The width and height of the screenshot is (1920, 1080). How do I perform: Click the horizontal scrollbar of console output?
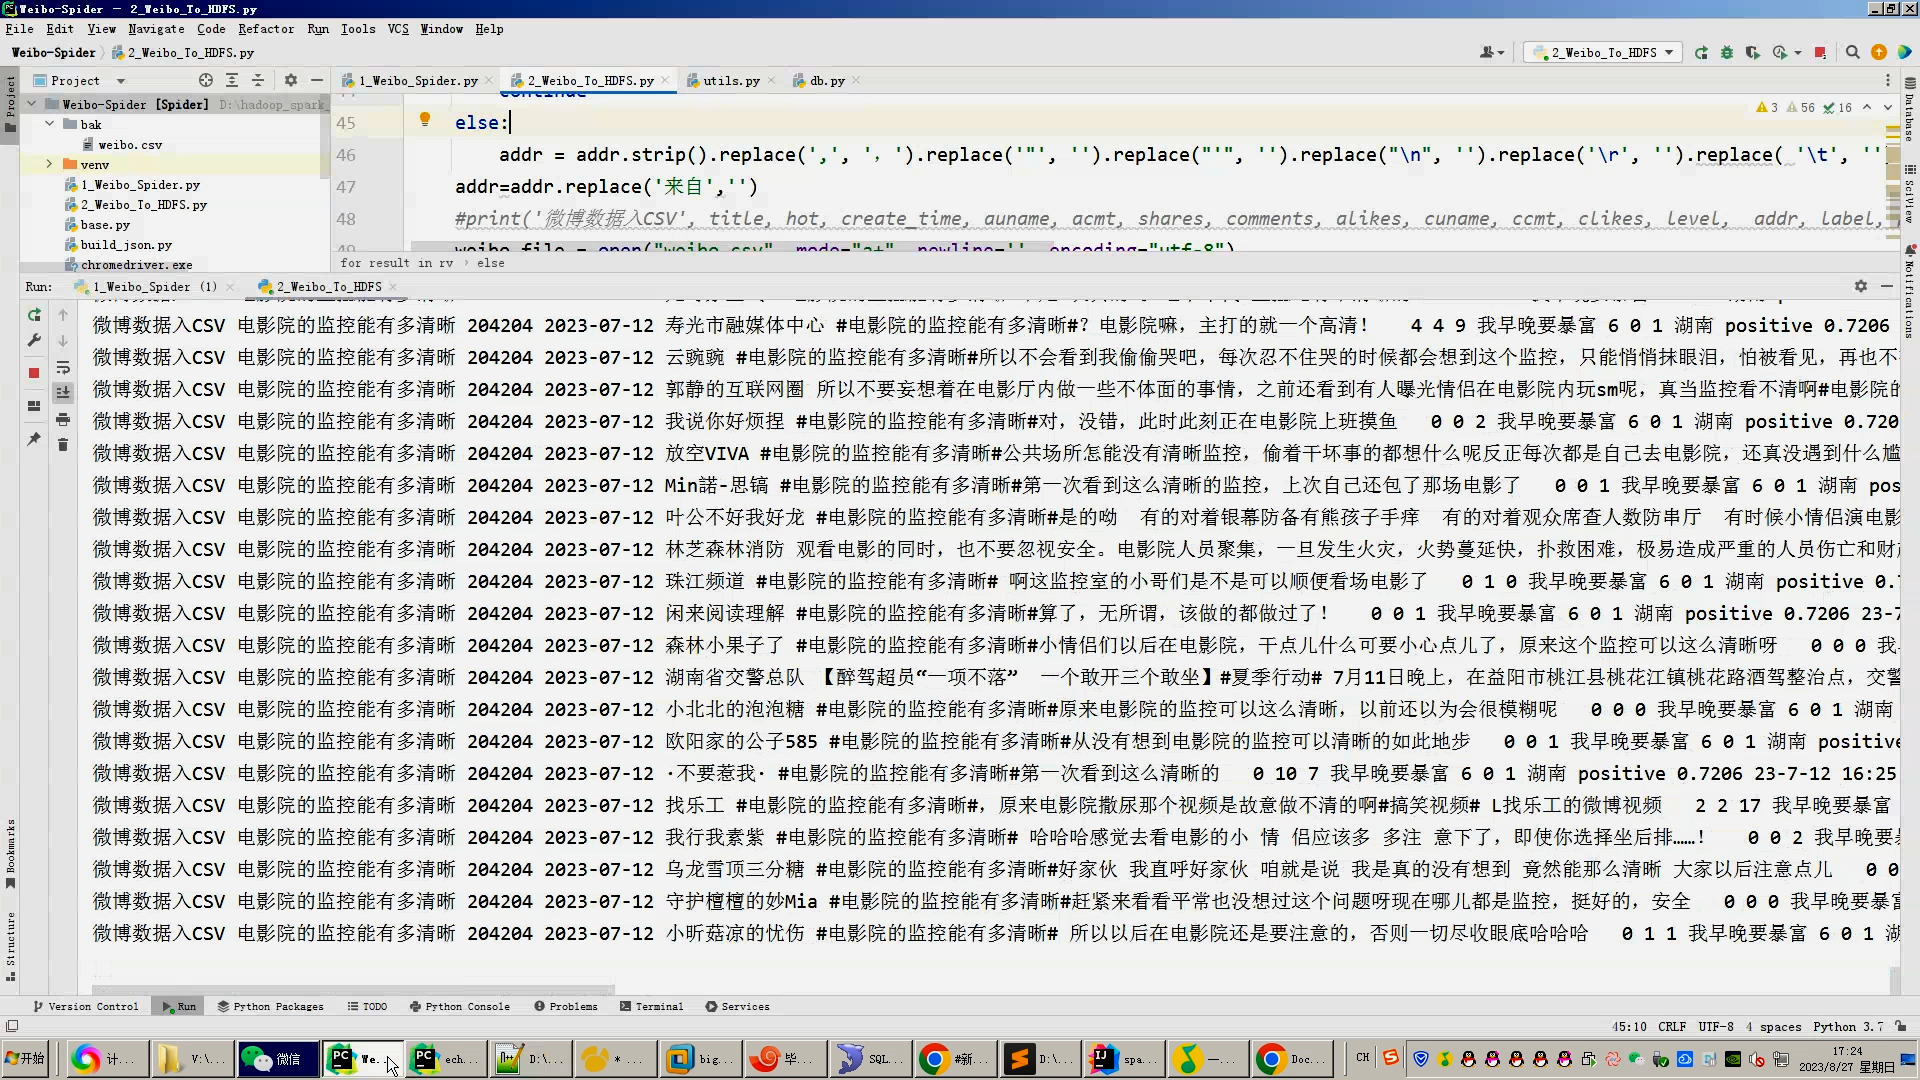[x=350, y=990]
